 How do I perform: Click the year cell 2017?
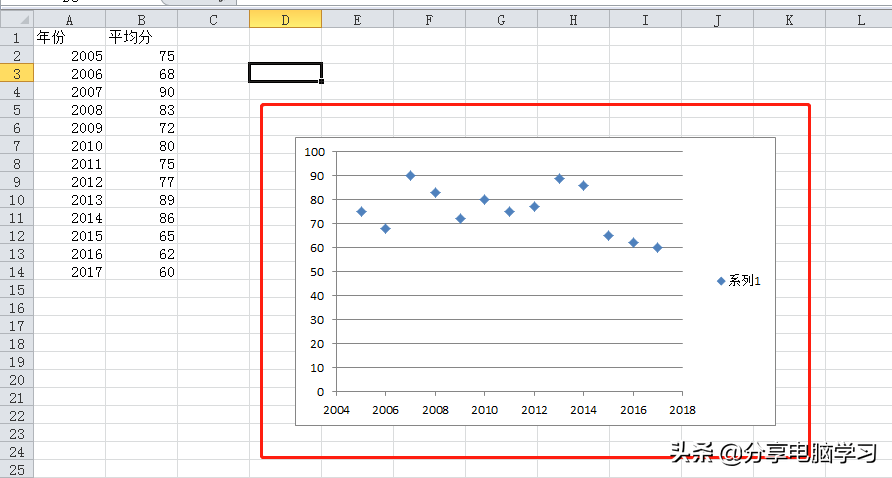click(69, 272)
